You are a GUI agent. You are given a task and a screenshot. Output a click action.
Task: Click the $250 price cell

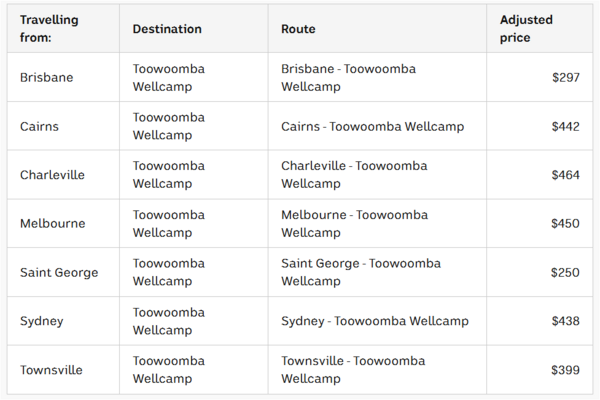565,273
